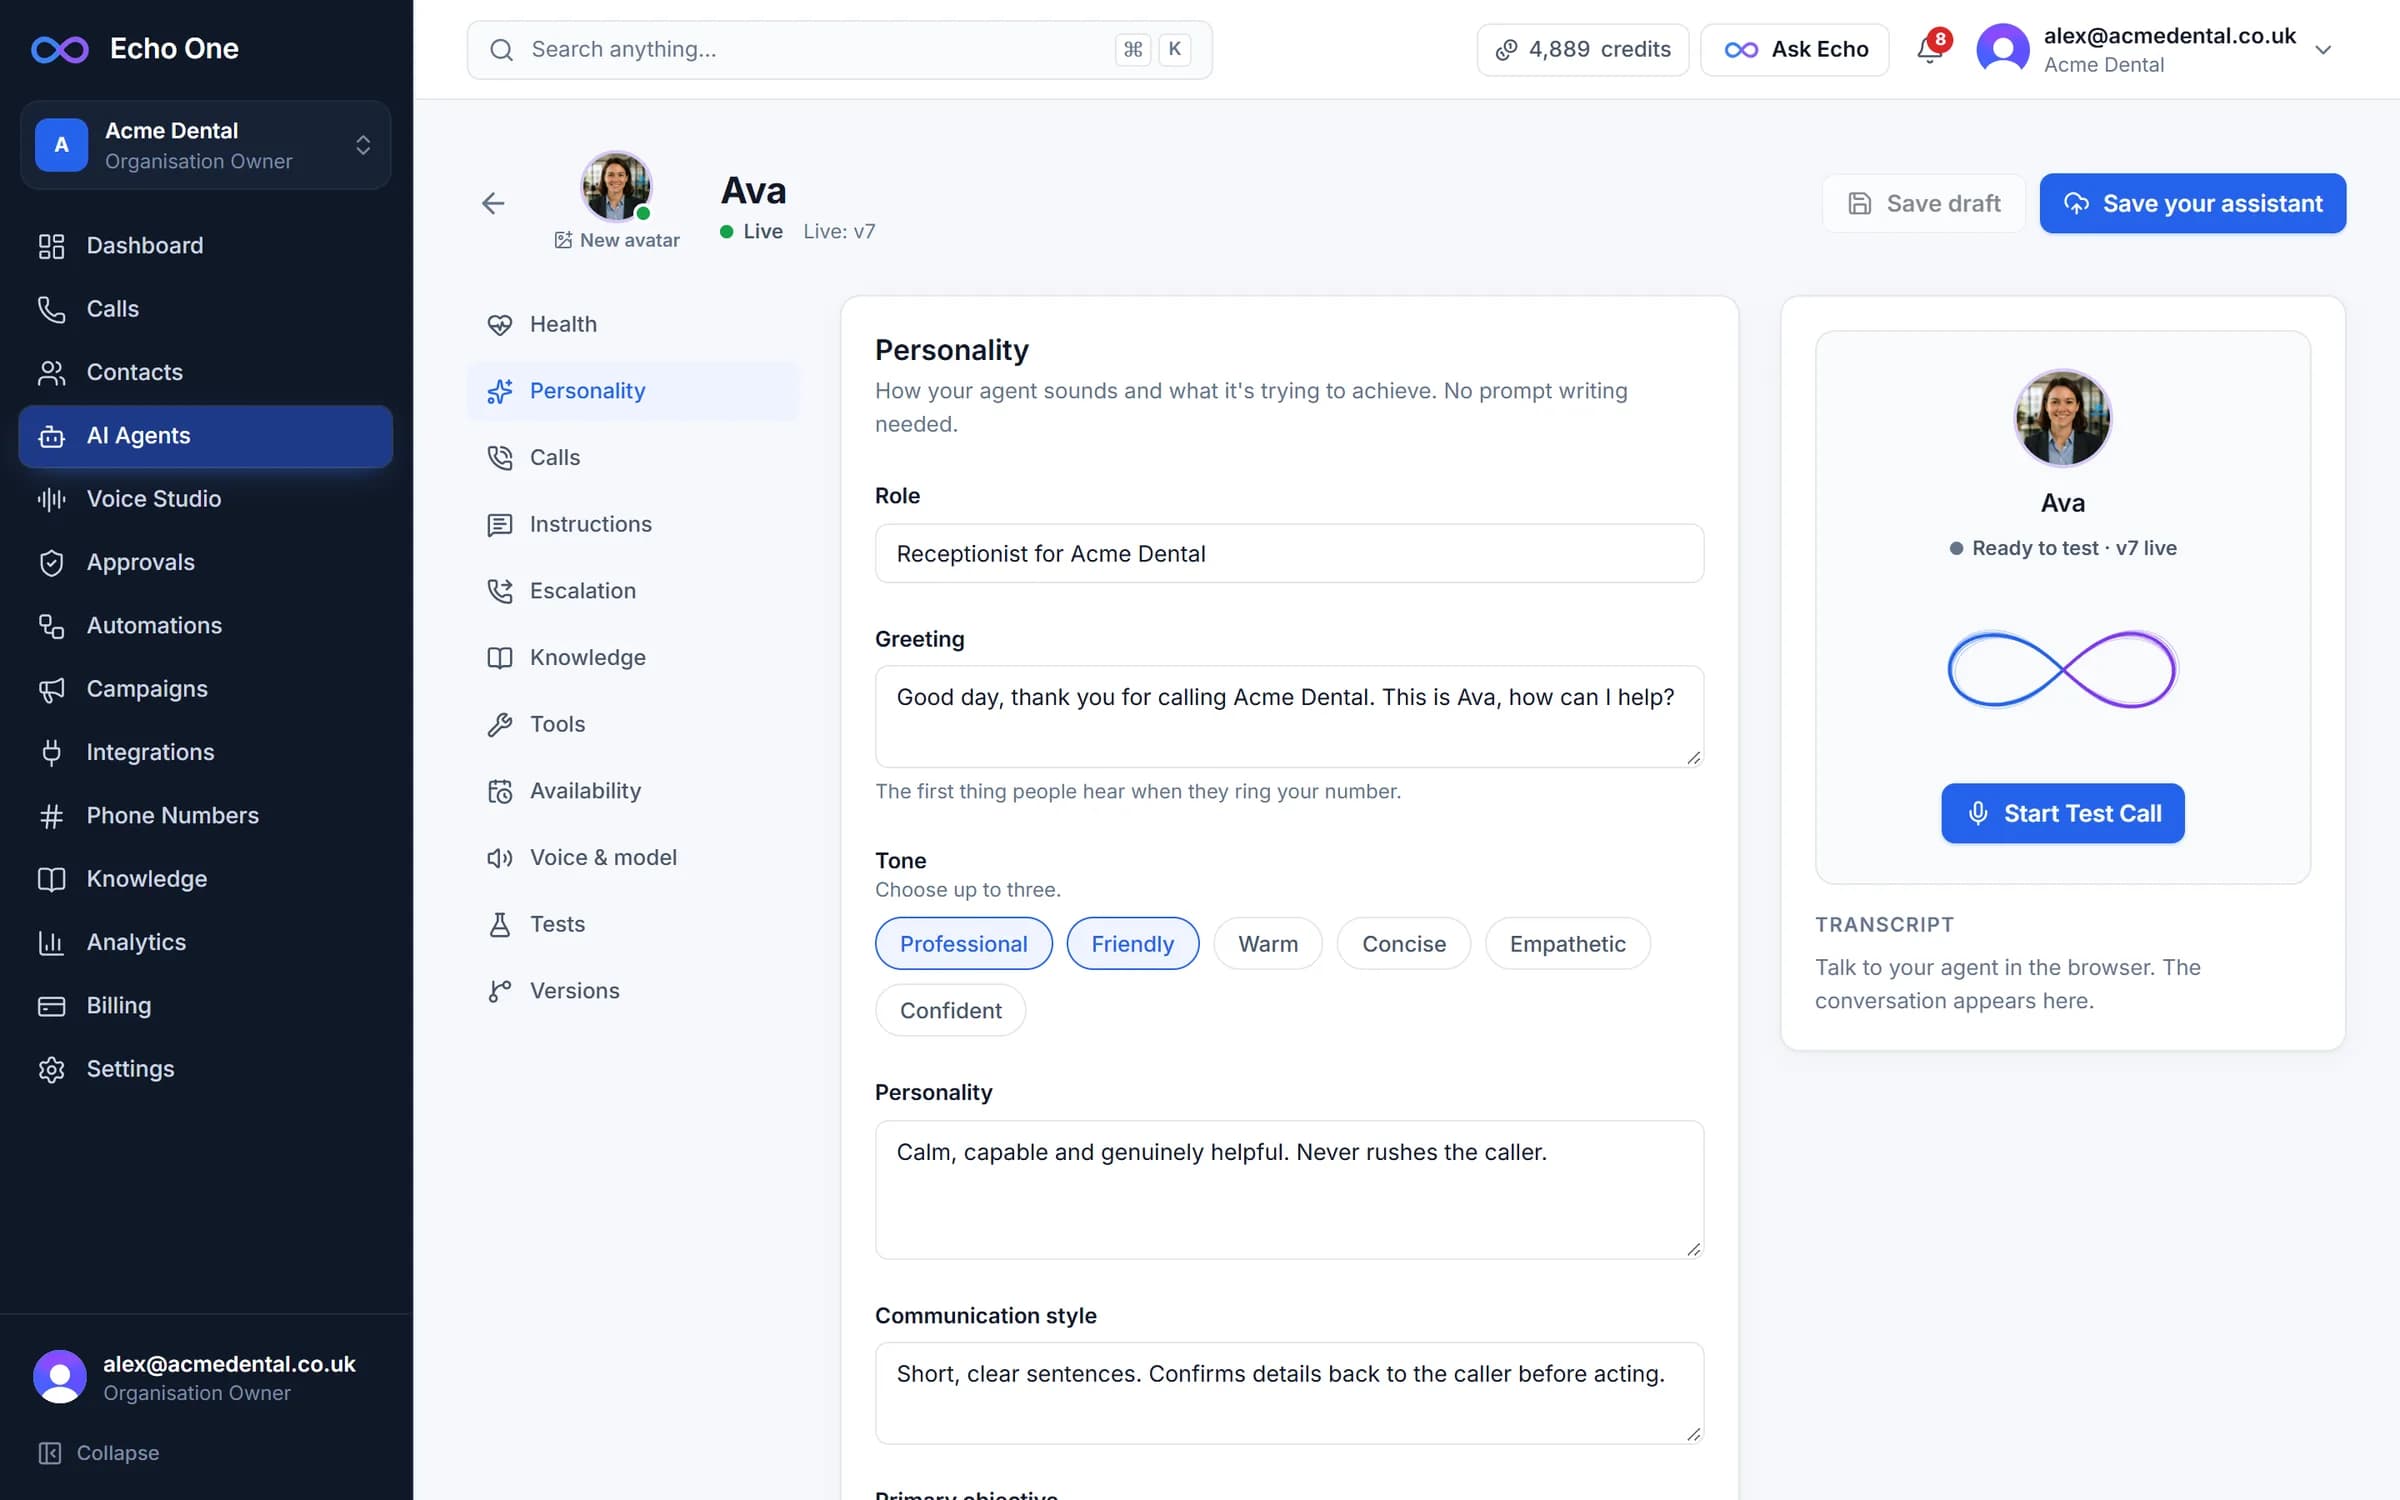2400x1500 pixels.
Task: Click the Echo One infinity logo
Action: pos(60,48)
